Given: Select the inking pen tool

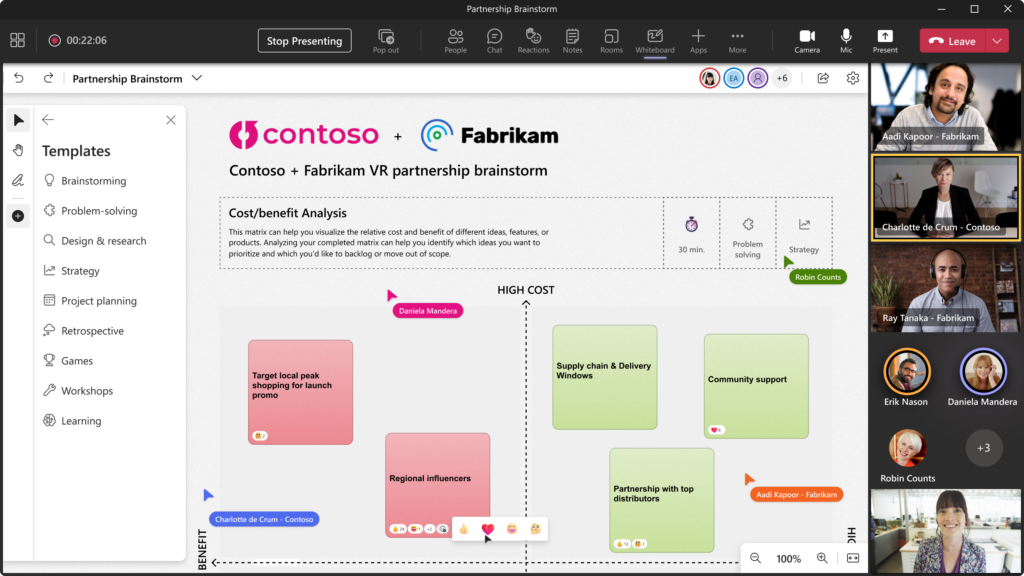Looking at the screenshot, I should tap(18, 181).
